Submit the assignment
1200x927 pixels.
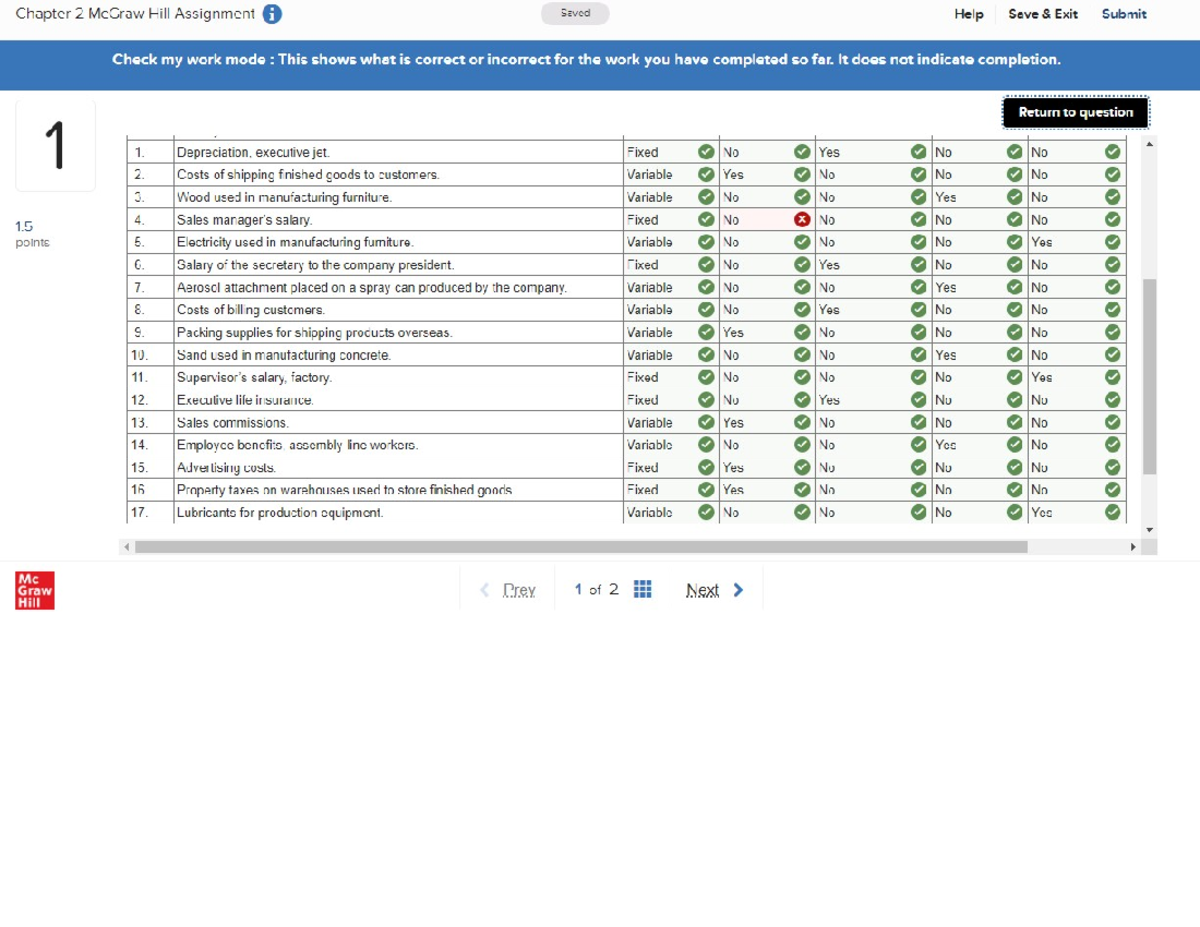click(1123, 14)
